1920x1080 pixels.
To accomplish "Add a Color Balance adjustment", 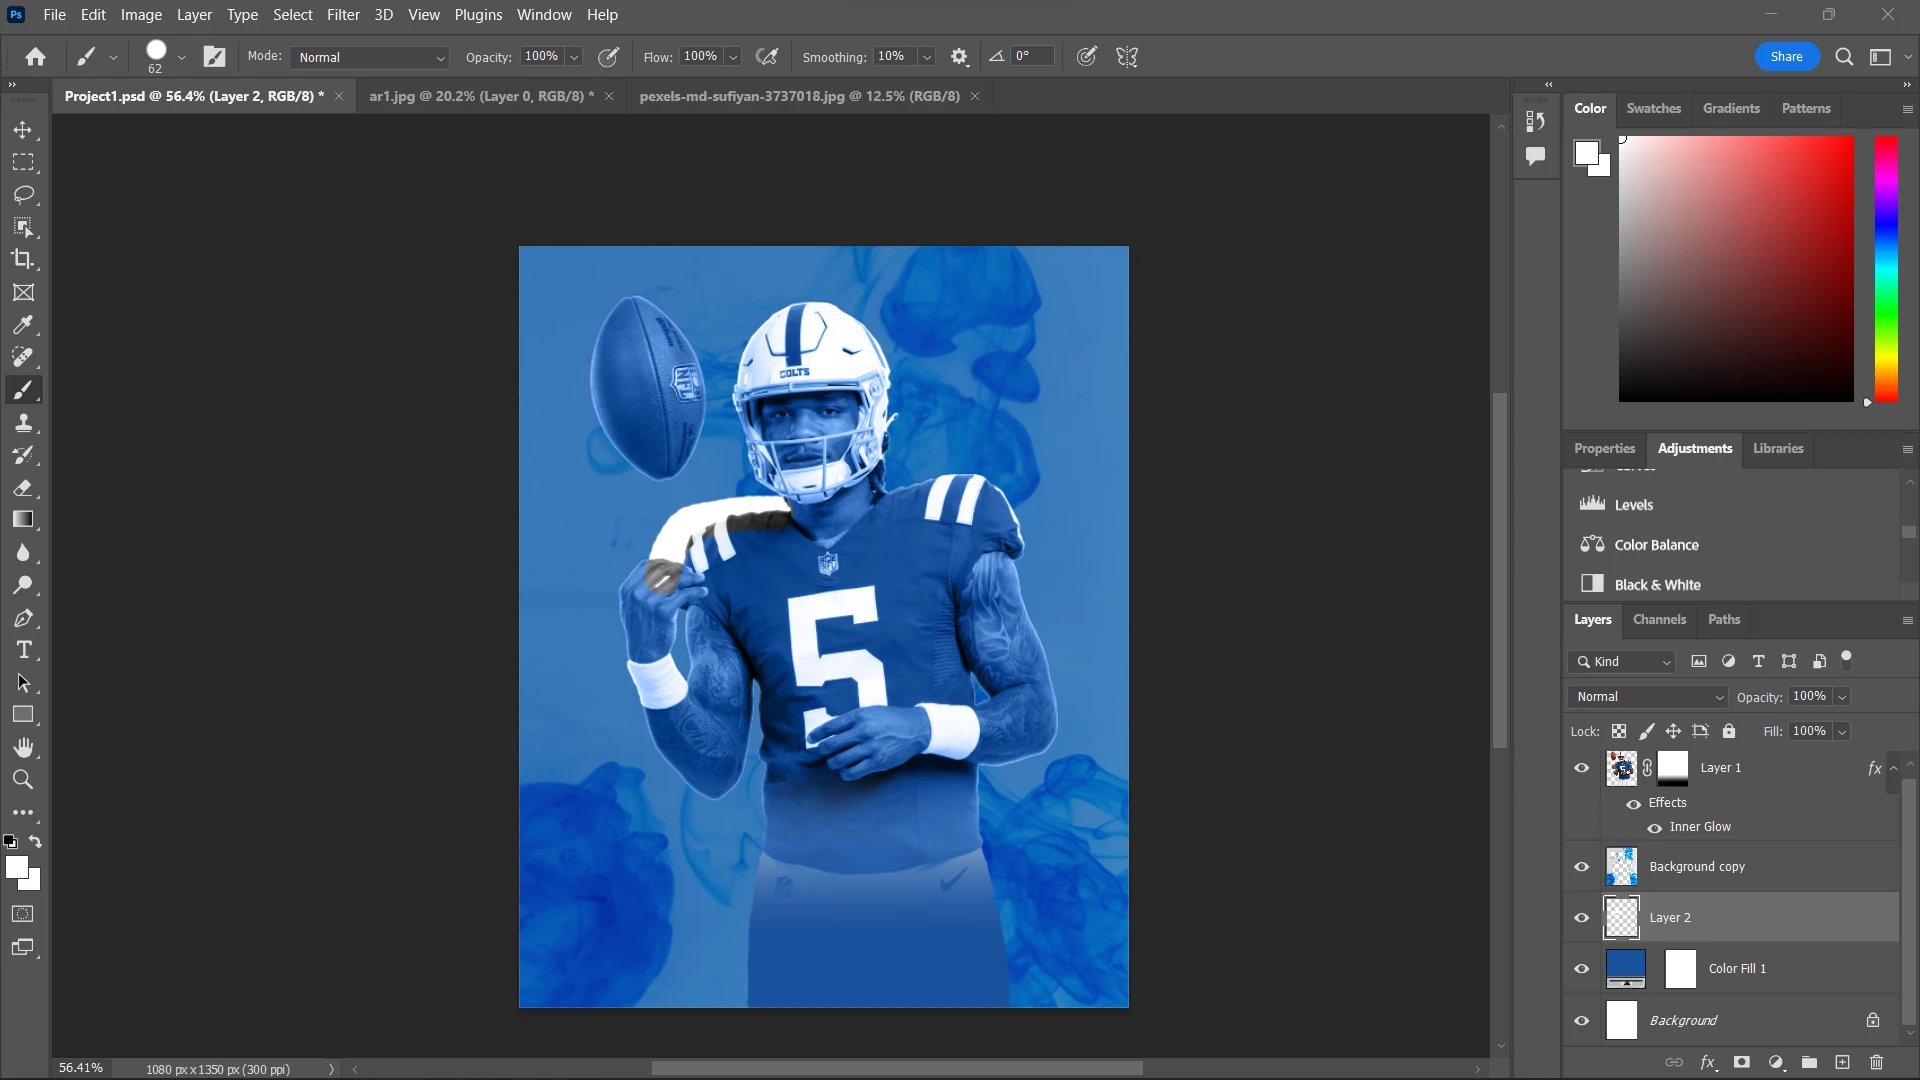I will (x=1656, y=545).
